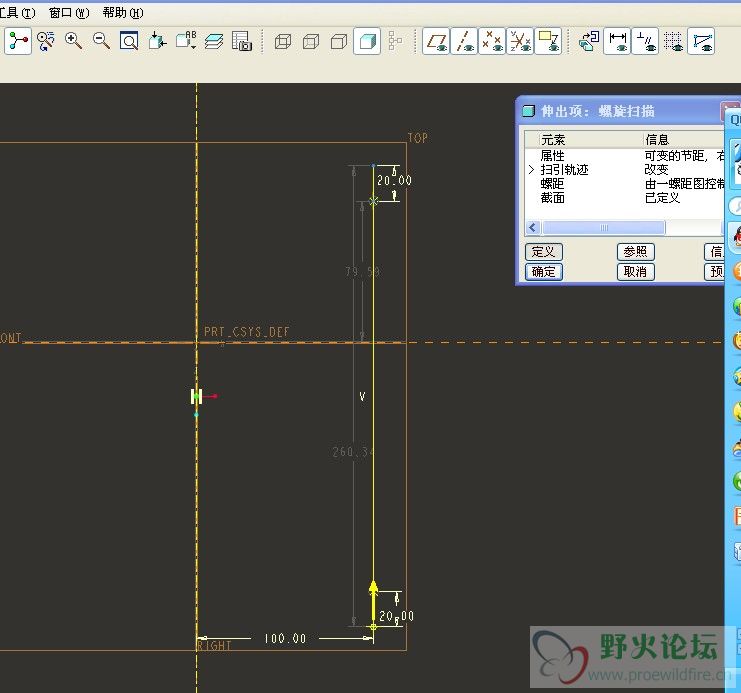
Task: Select the zoom out magnifier tool
Action: pos(101,41)
